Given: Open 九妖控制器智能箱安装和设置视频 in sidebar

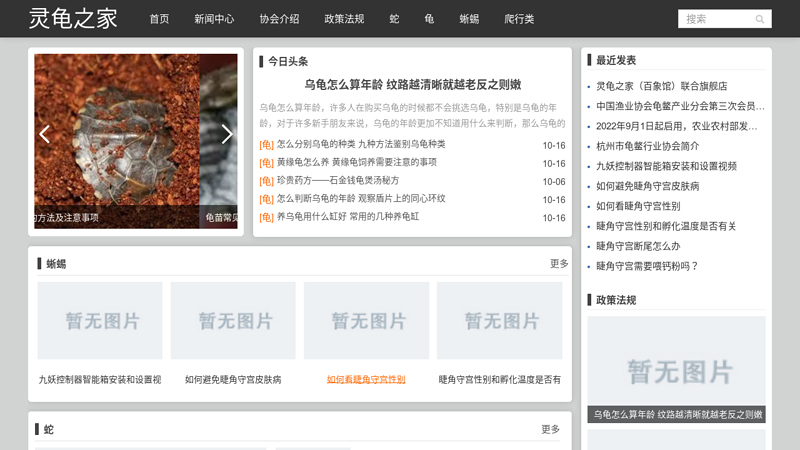Looking at the screenshot, I should tap(666, 166).
